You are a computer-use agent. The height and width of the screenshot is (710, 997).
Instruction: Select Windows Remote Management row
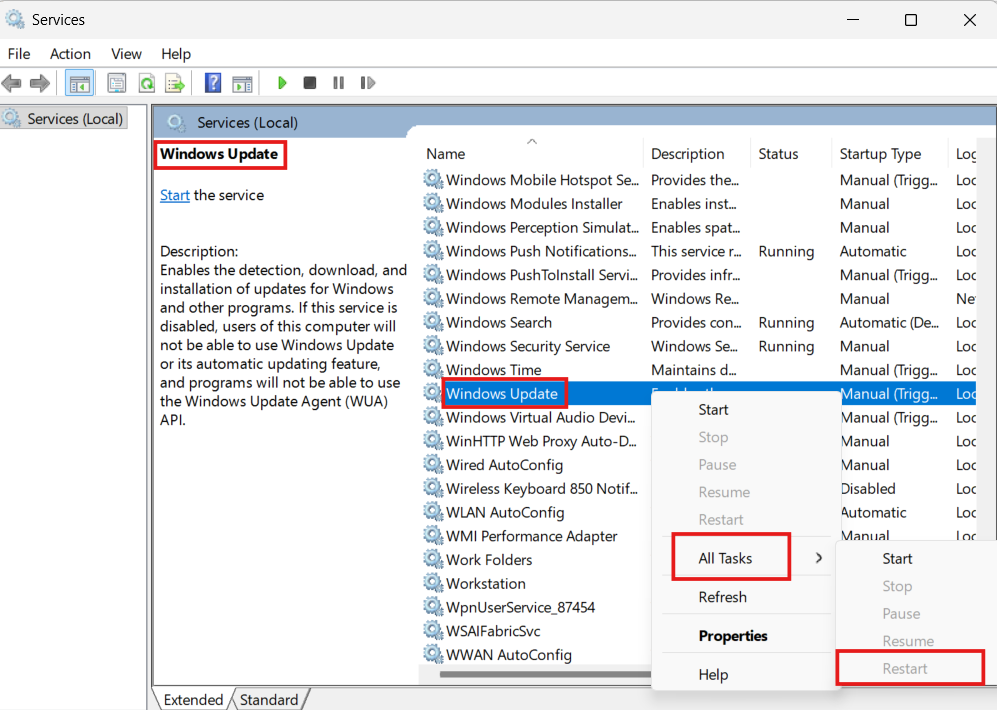[698, 298]
